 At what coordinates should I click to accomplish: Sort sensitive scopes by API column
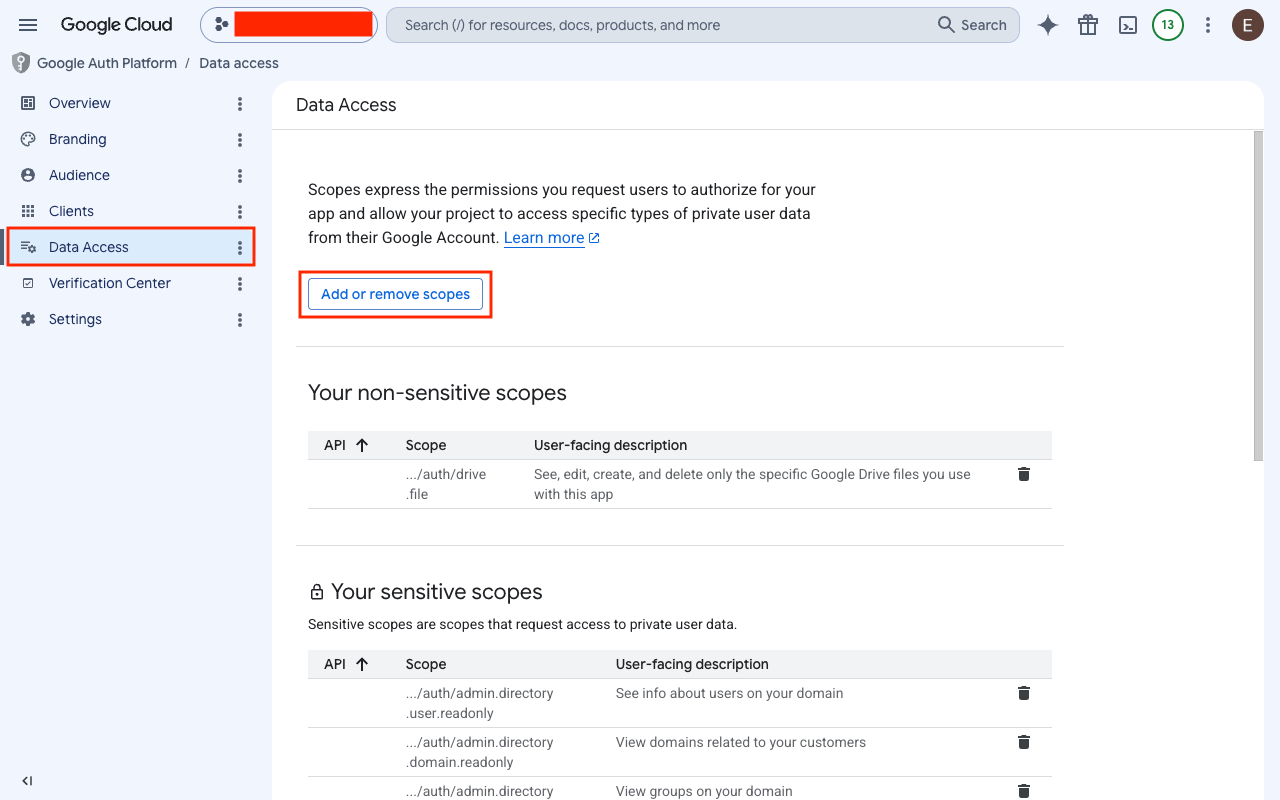346,664
